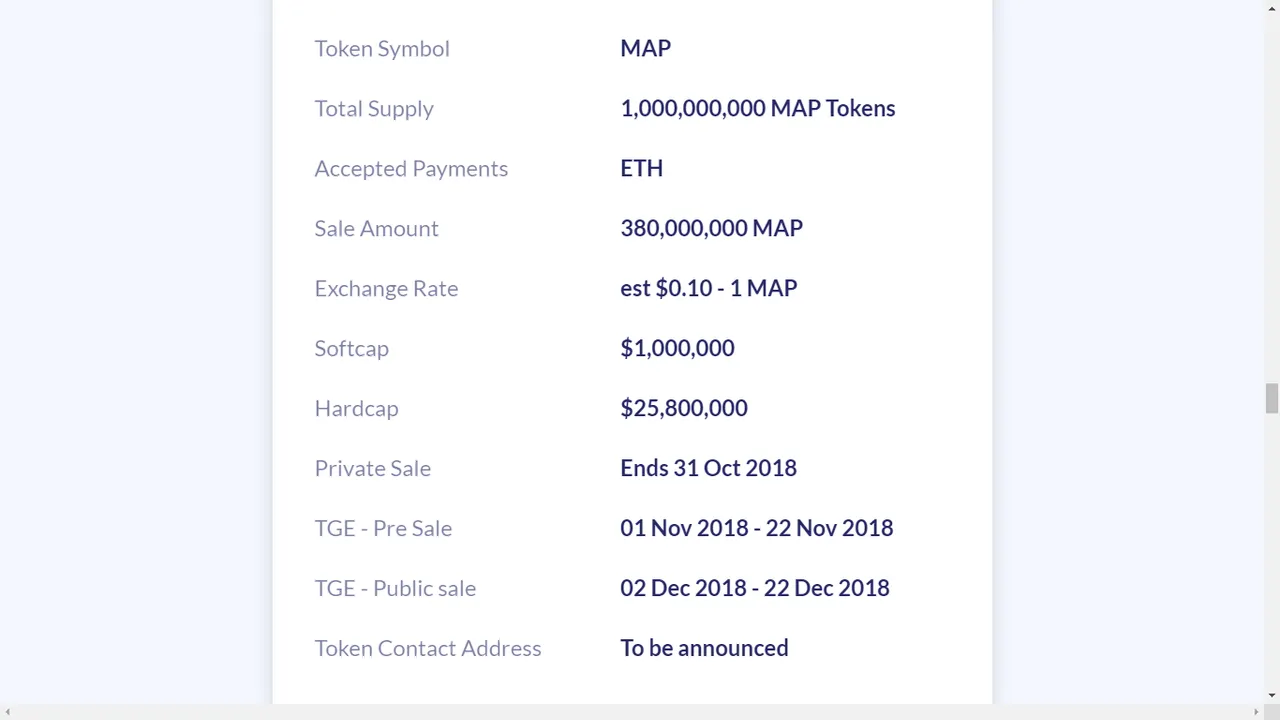Click the Hardcap $25,800,000 value

click(x=684, y=408)
